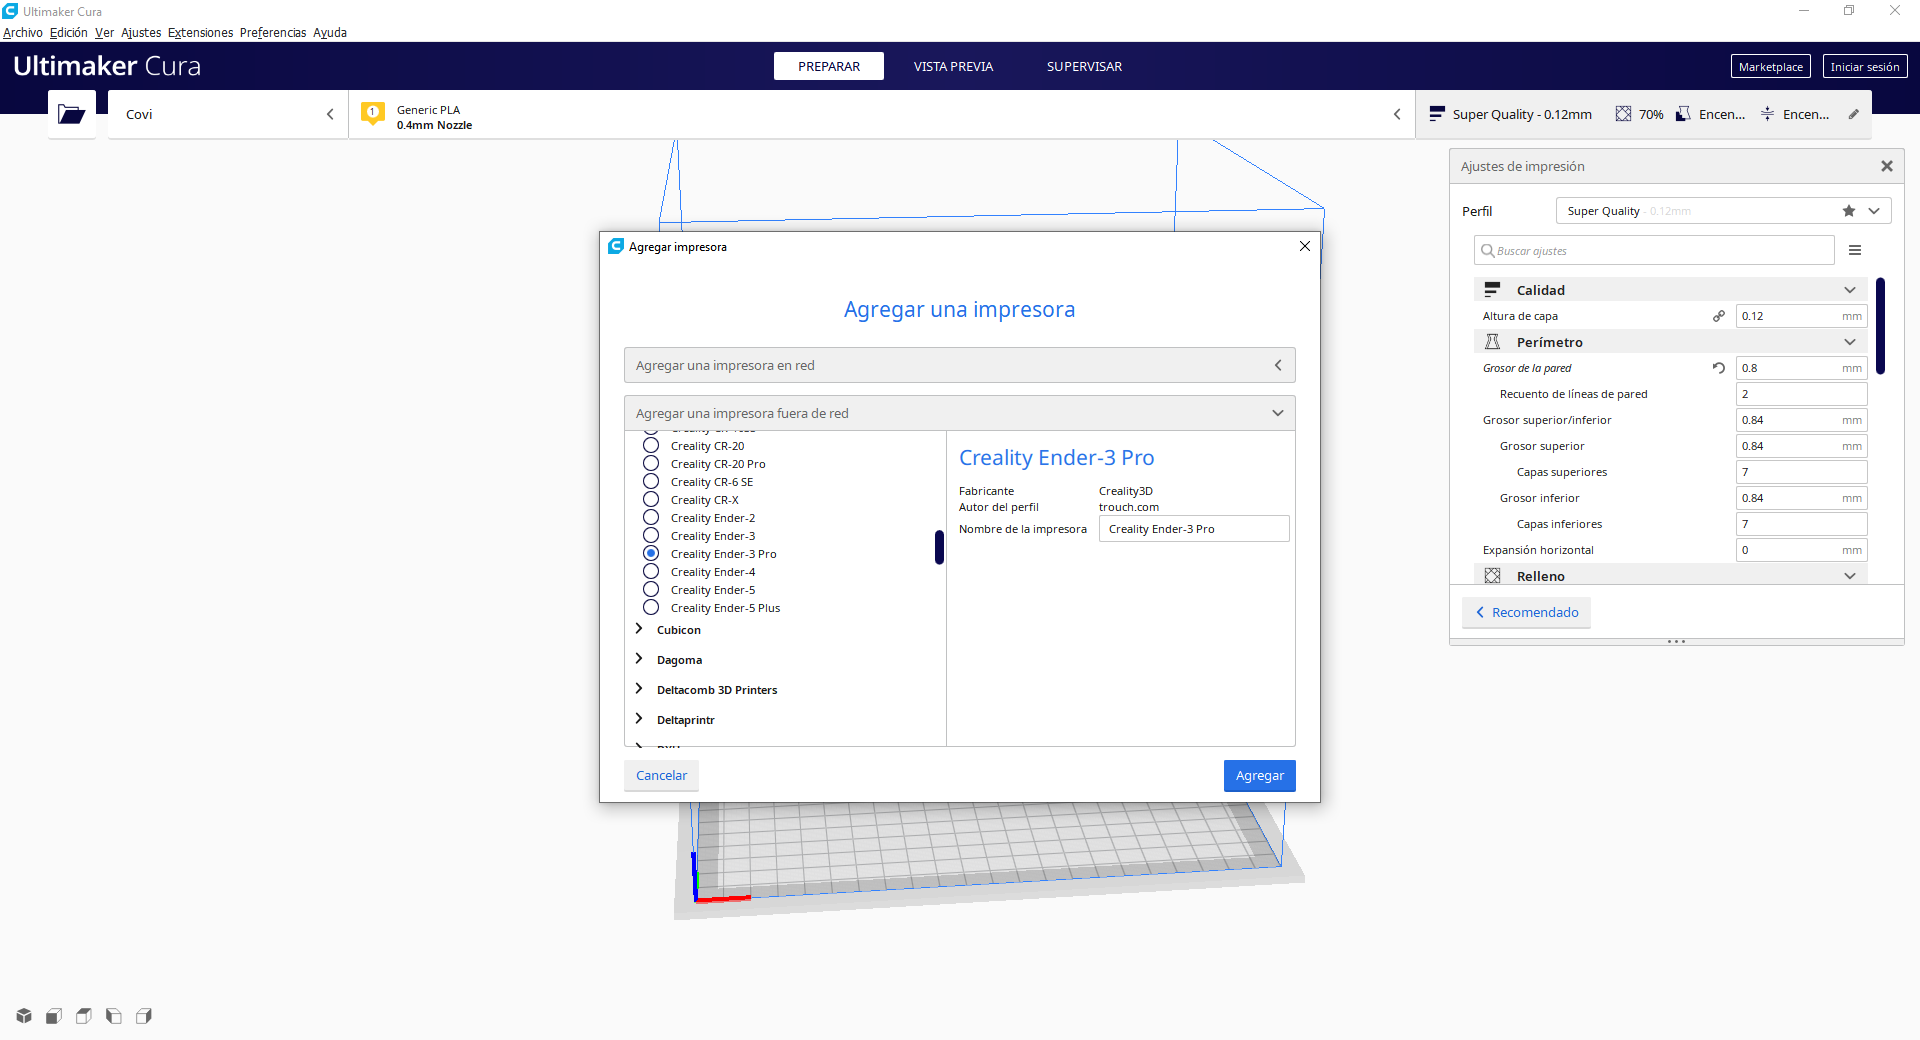Click the pencil edit print settings icon

coord(1853,114)
